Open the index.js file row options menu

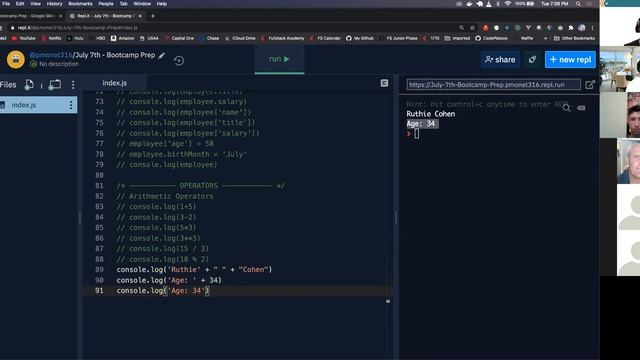[x=71, y=105]
